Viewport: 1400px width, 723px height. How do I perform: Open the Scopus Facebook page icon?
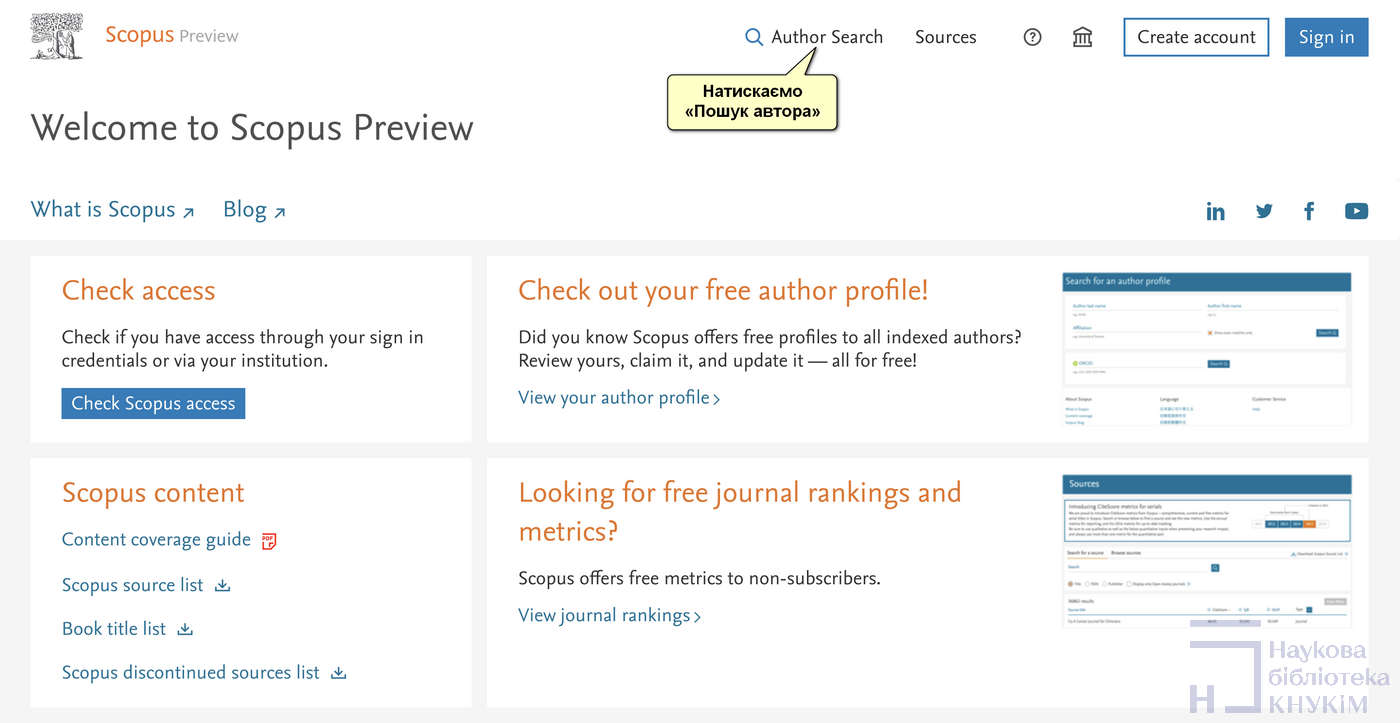pyautogui.click(x=1309, y=211)
